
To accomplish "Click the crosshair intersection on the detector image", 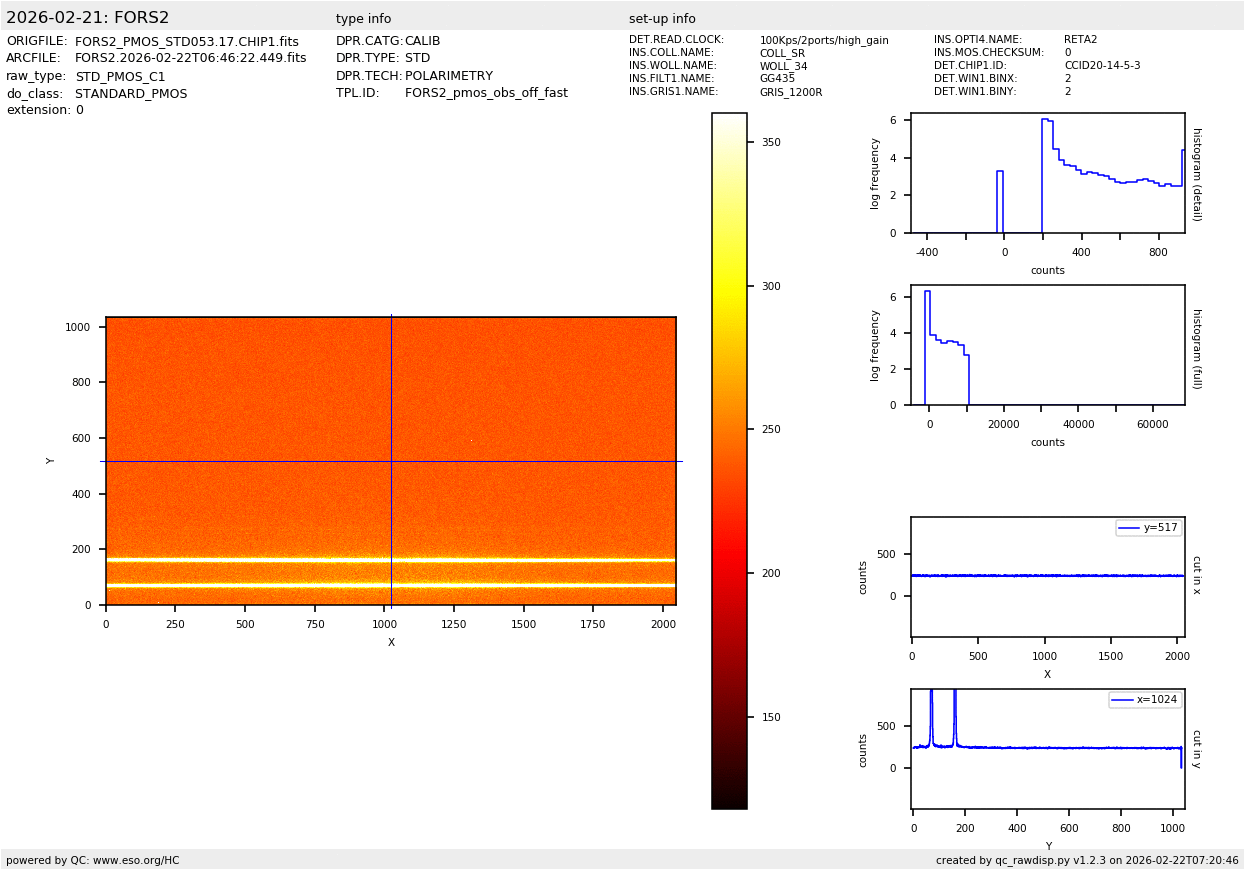I will [391, 461].
